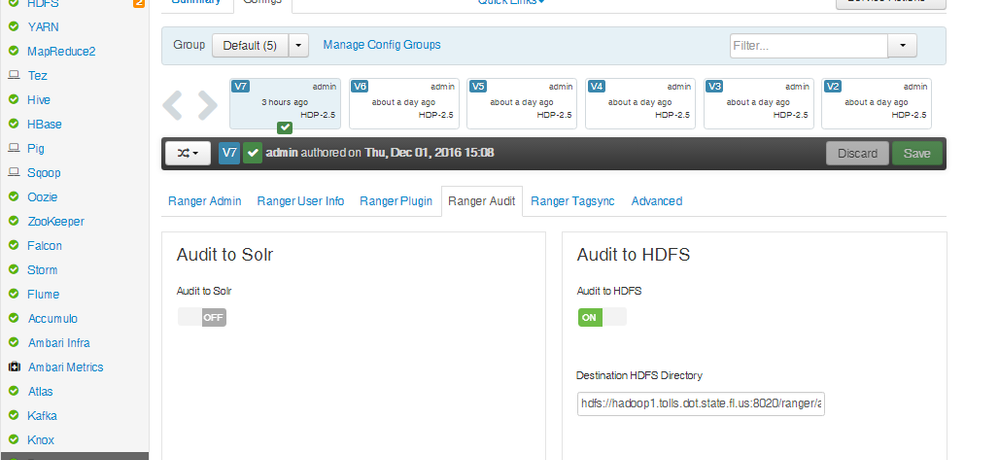Select the V2 config version card
Image resolution: width=999 pixels, height=460 pixels.
pyautogui.click(x=877, y=103)
